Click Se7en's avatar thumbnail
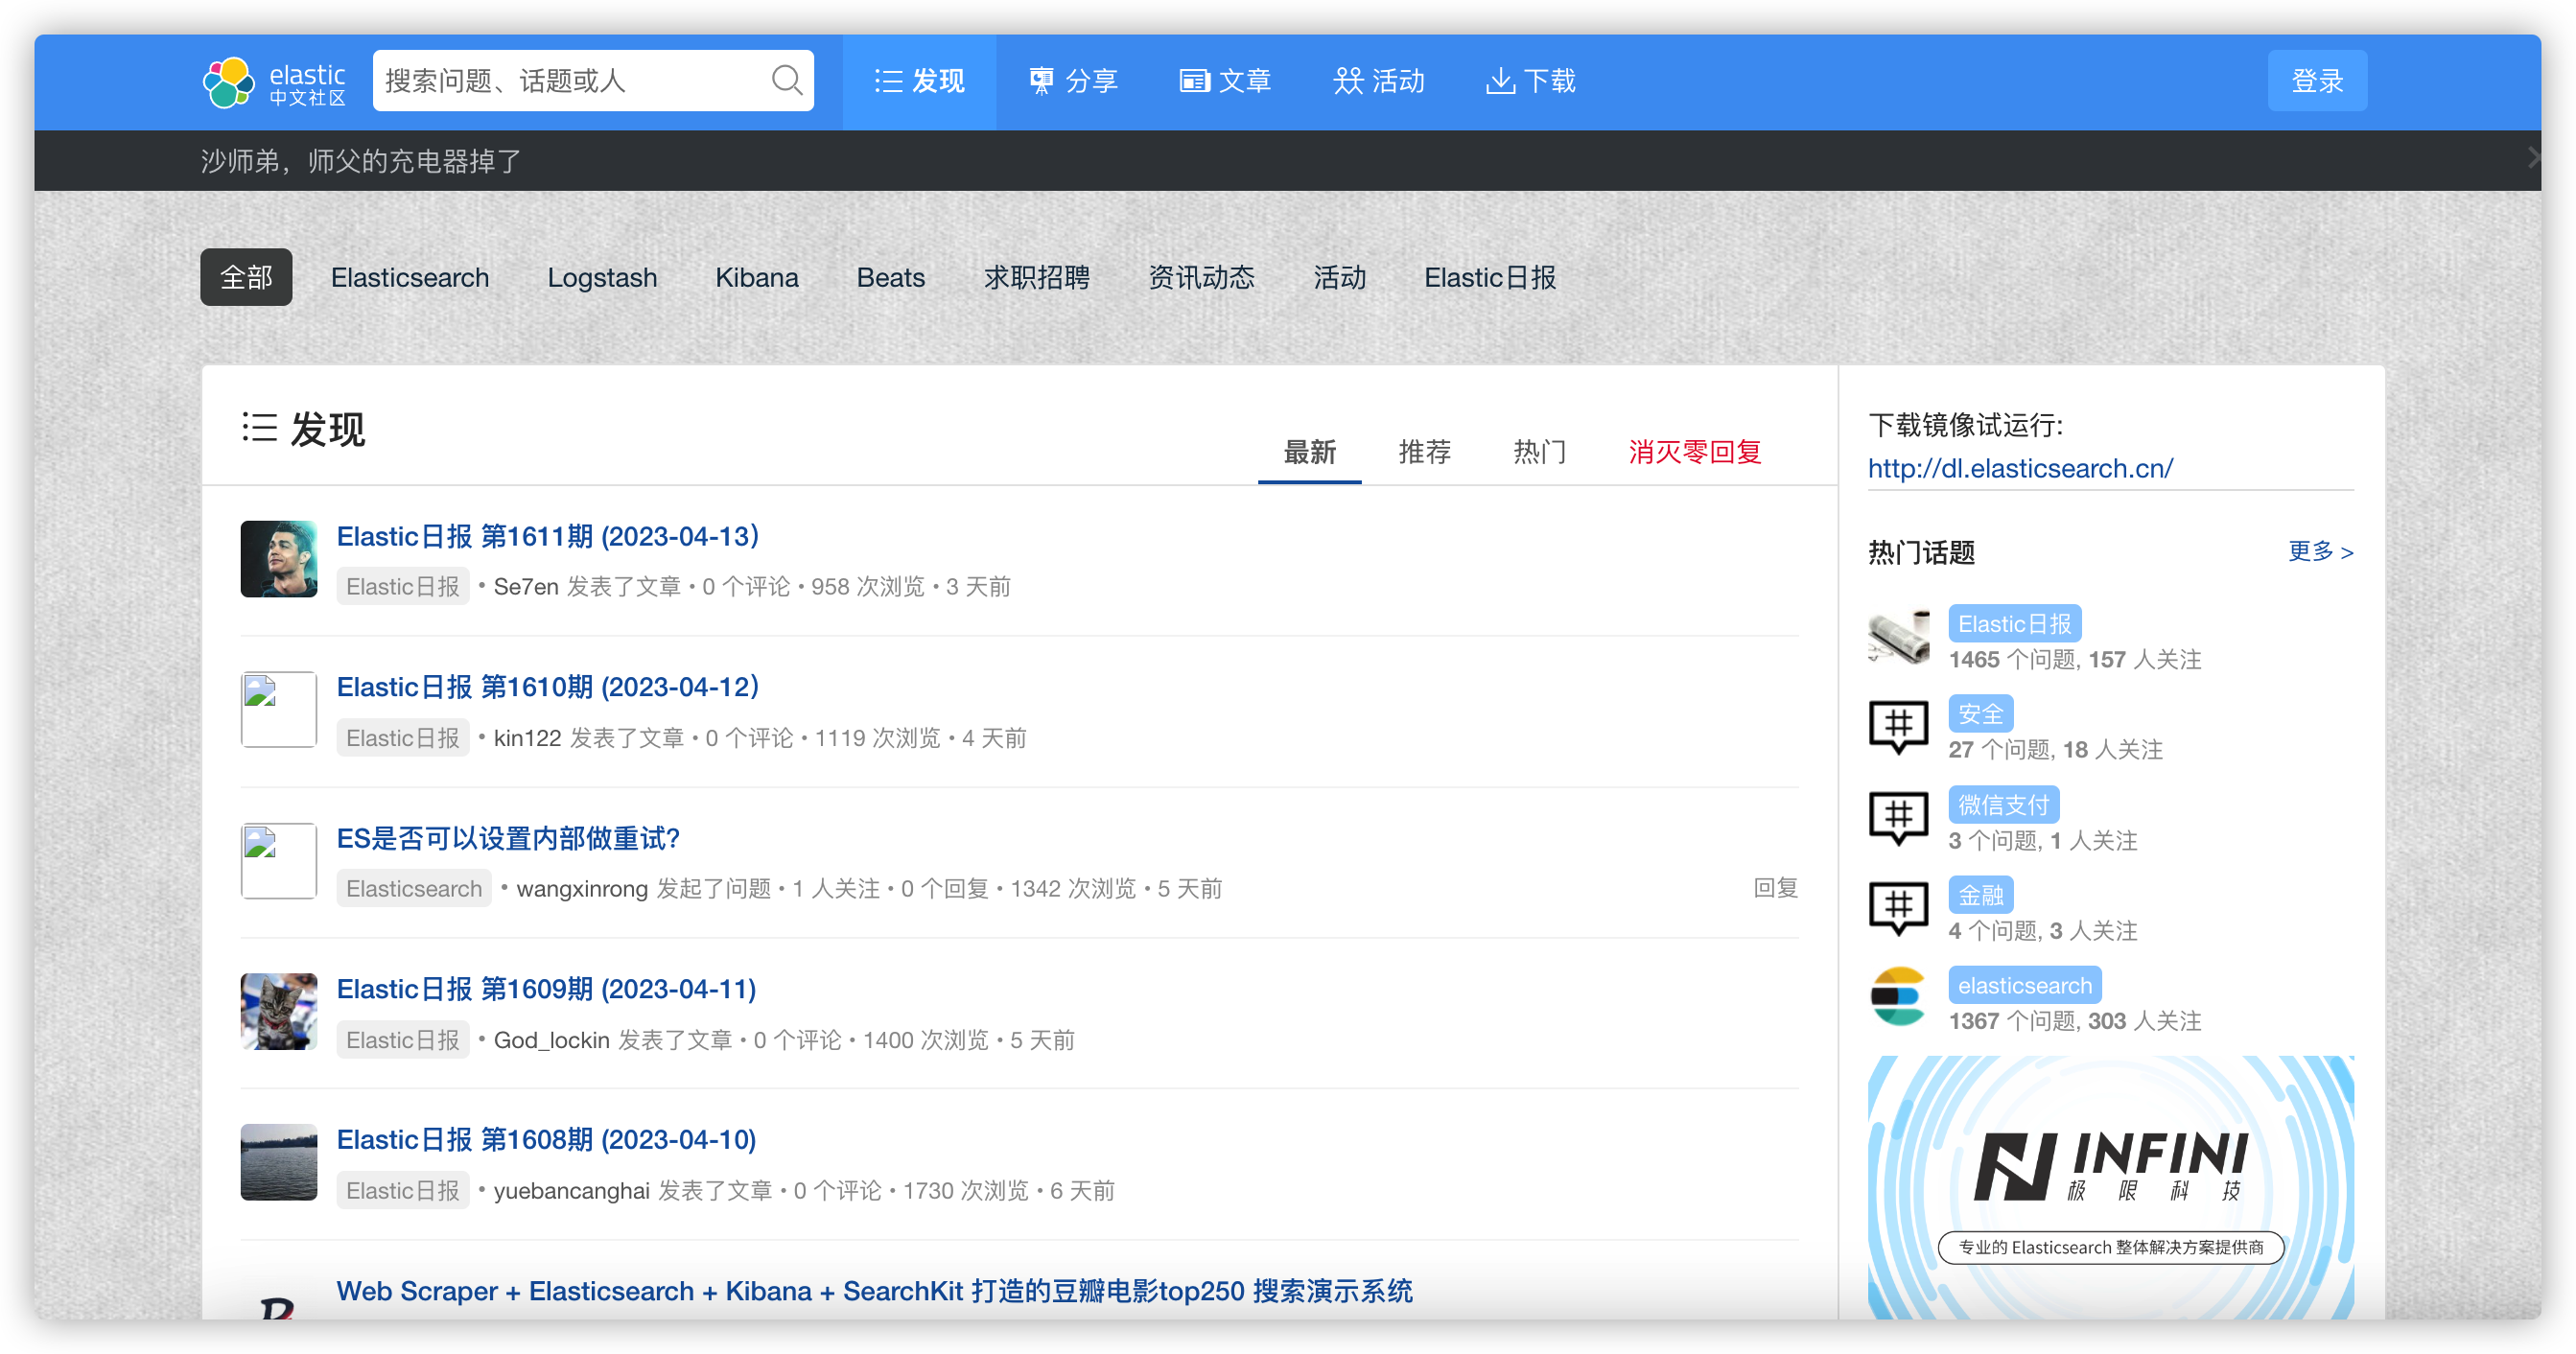The height and width of the screenshot is (1354, 2576). pyautogui.click(x=279, y=559)
